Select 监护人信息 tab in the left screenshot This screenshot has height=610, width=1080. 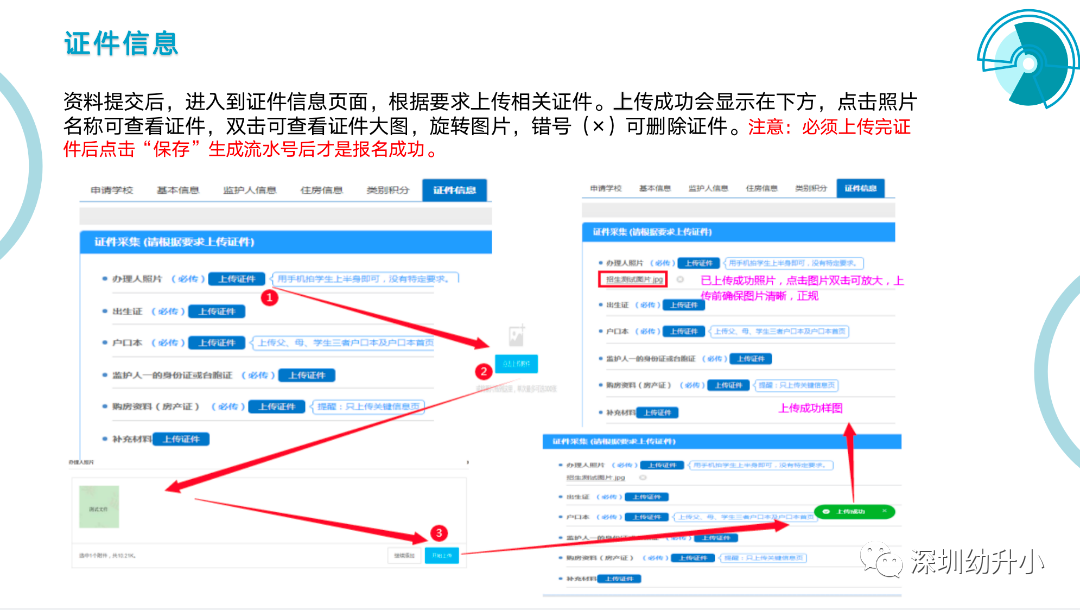pyautogui.click(x=249, y=190)
